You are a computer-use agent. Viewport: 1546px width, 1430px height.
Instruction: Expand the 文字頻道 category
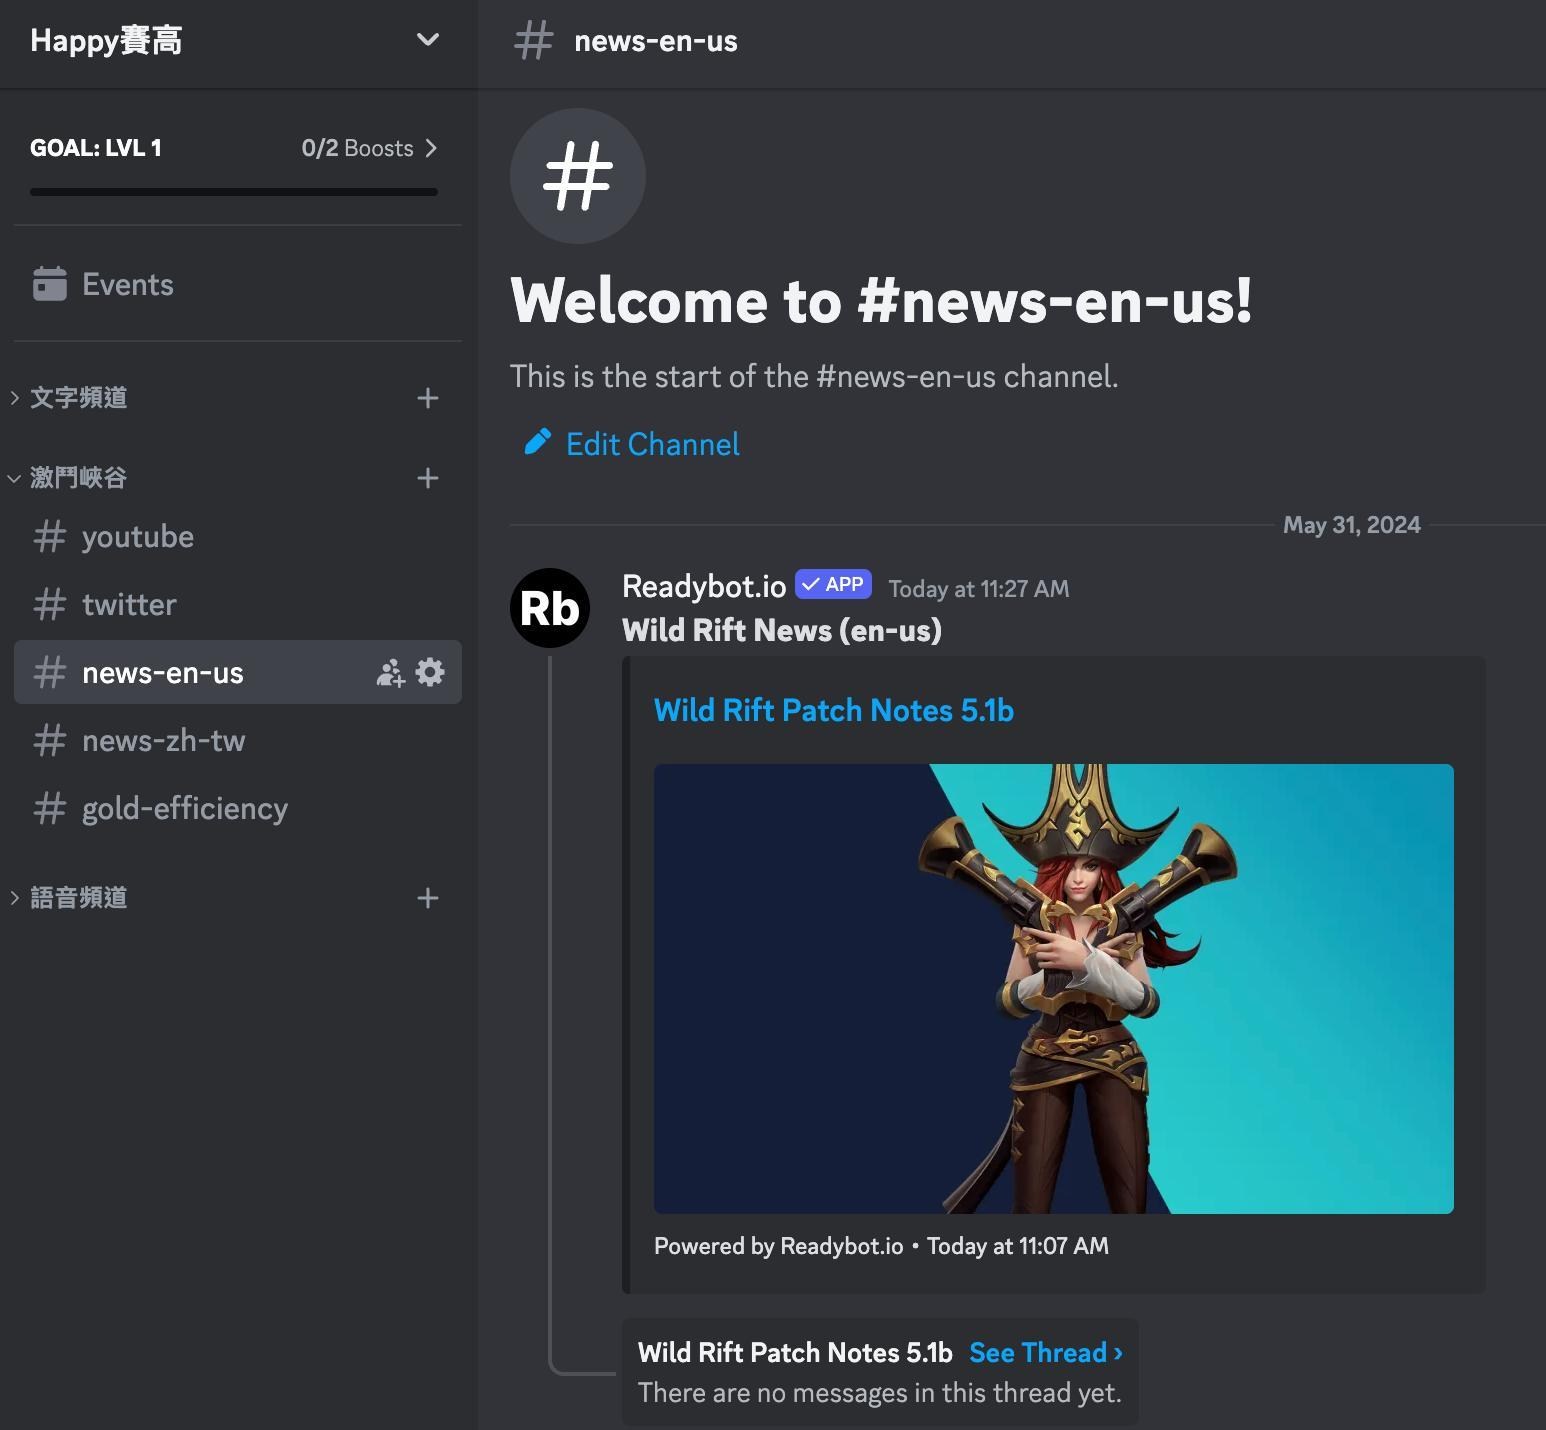[77, 398]
